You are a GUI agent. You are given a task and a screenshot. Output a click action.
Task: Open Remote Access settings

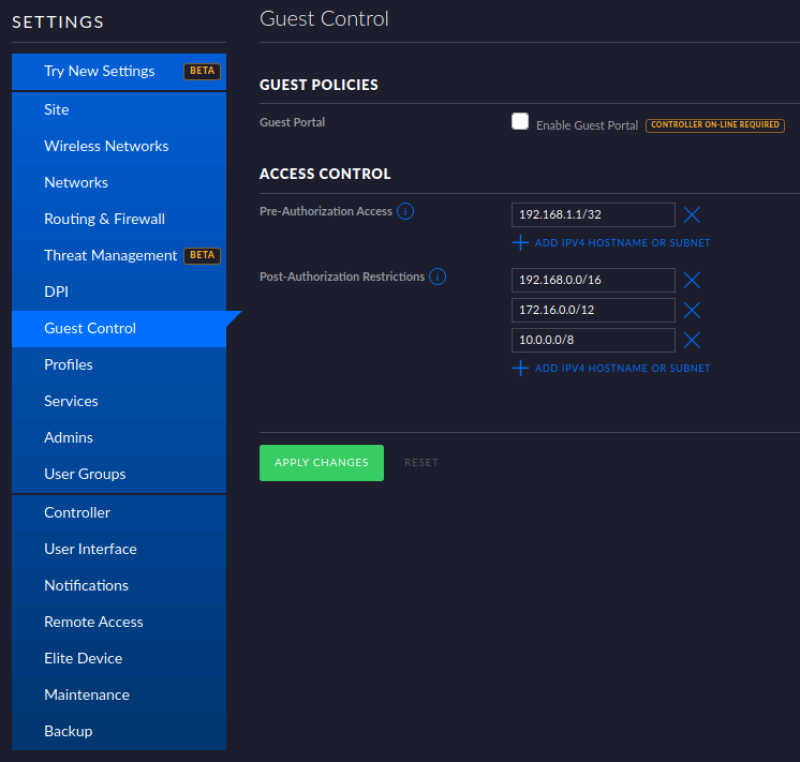(119, 622)
